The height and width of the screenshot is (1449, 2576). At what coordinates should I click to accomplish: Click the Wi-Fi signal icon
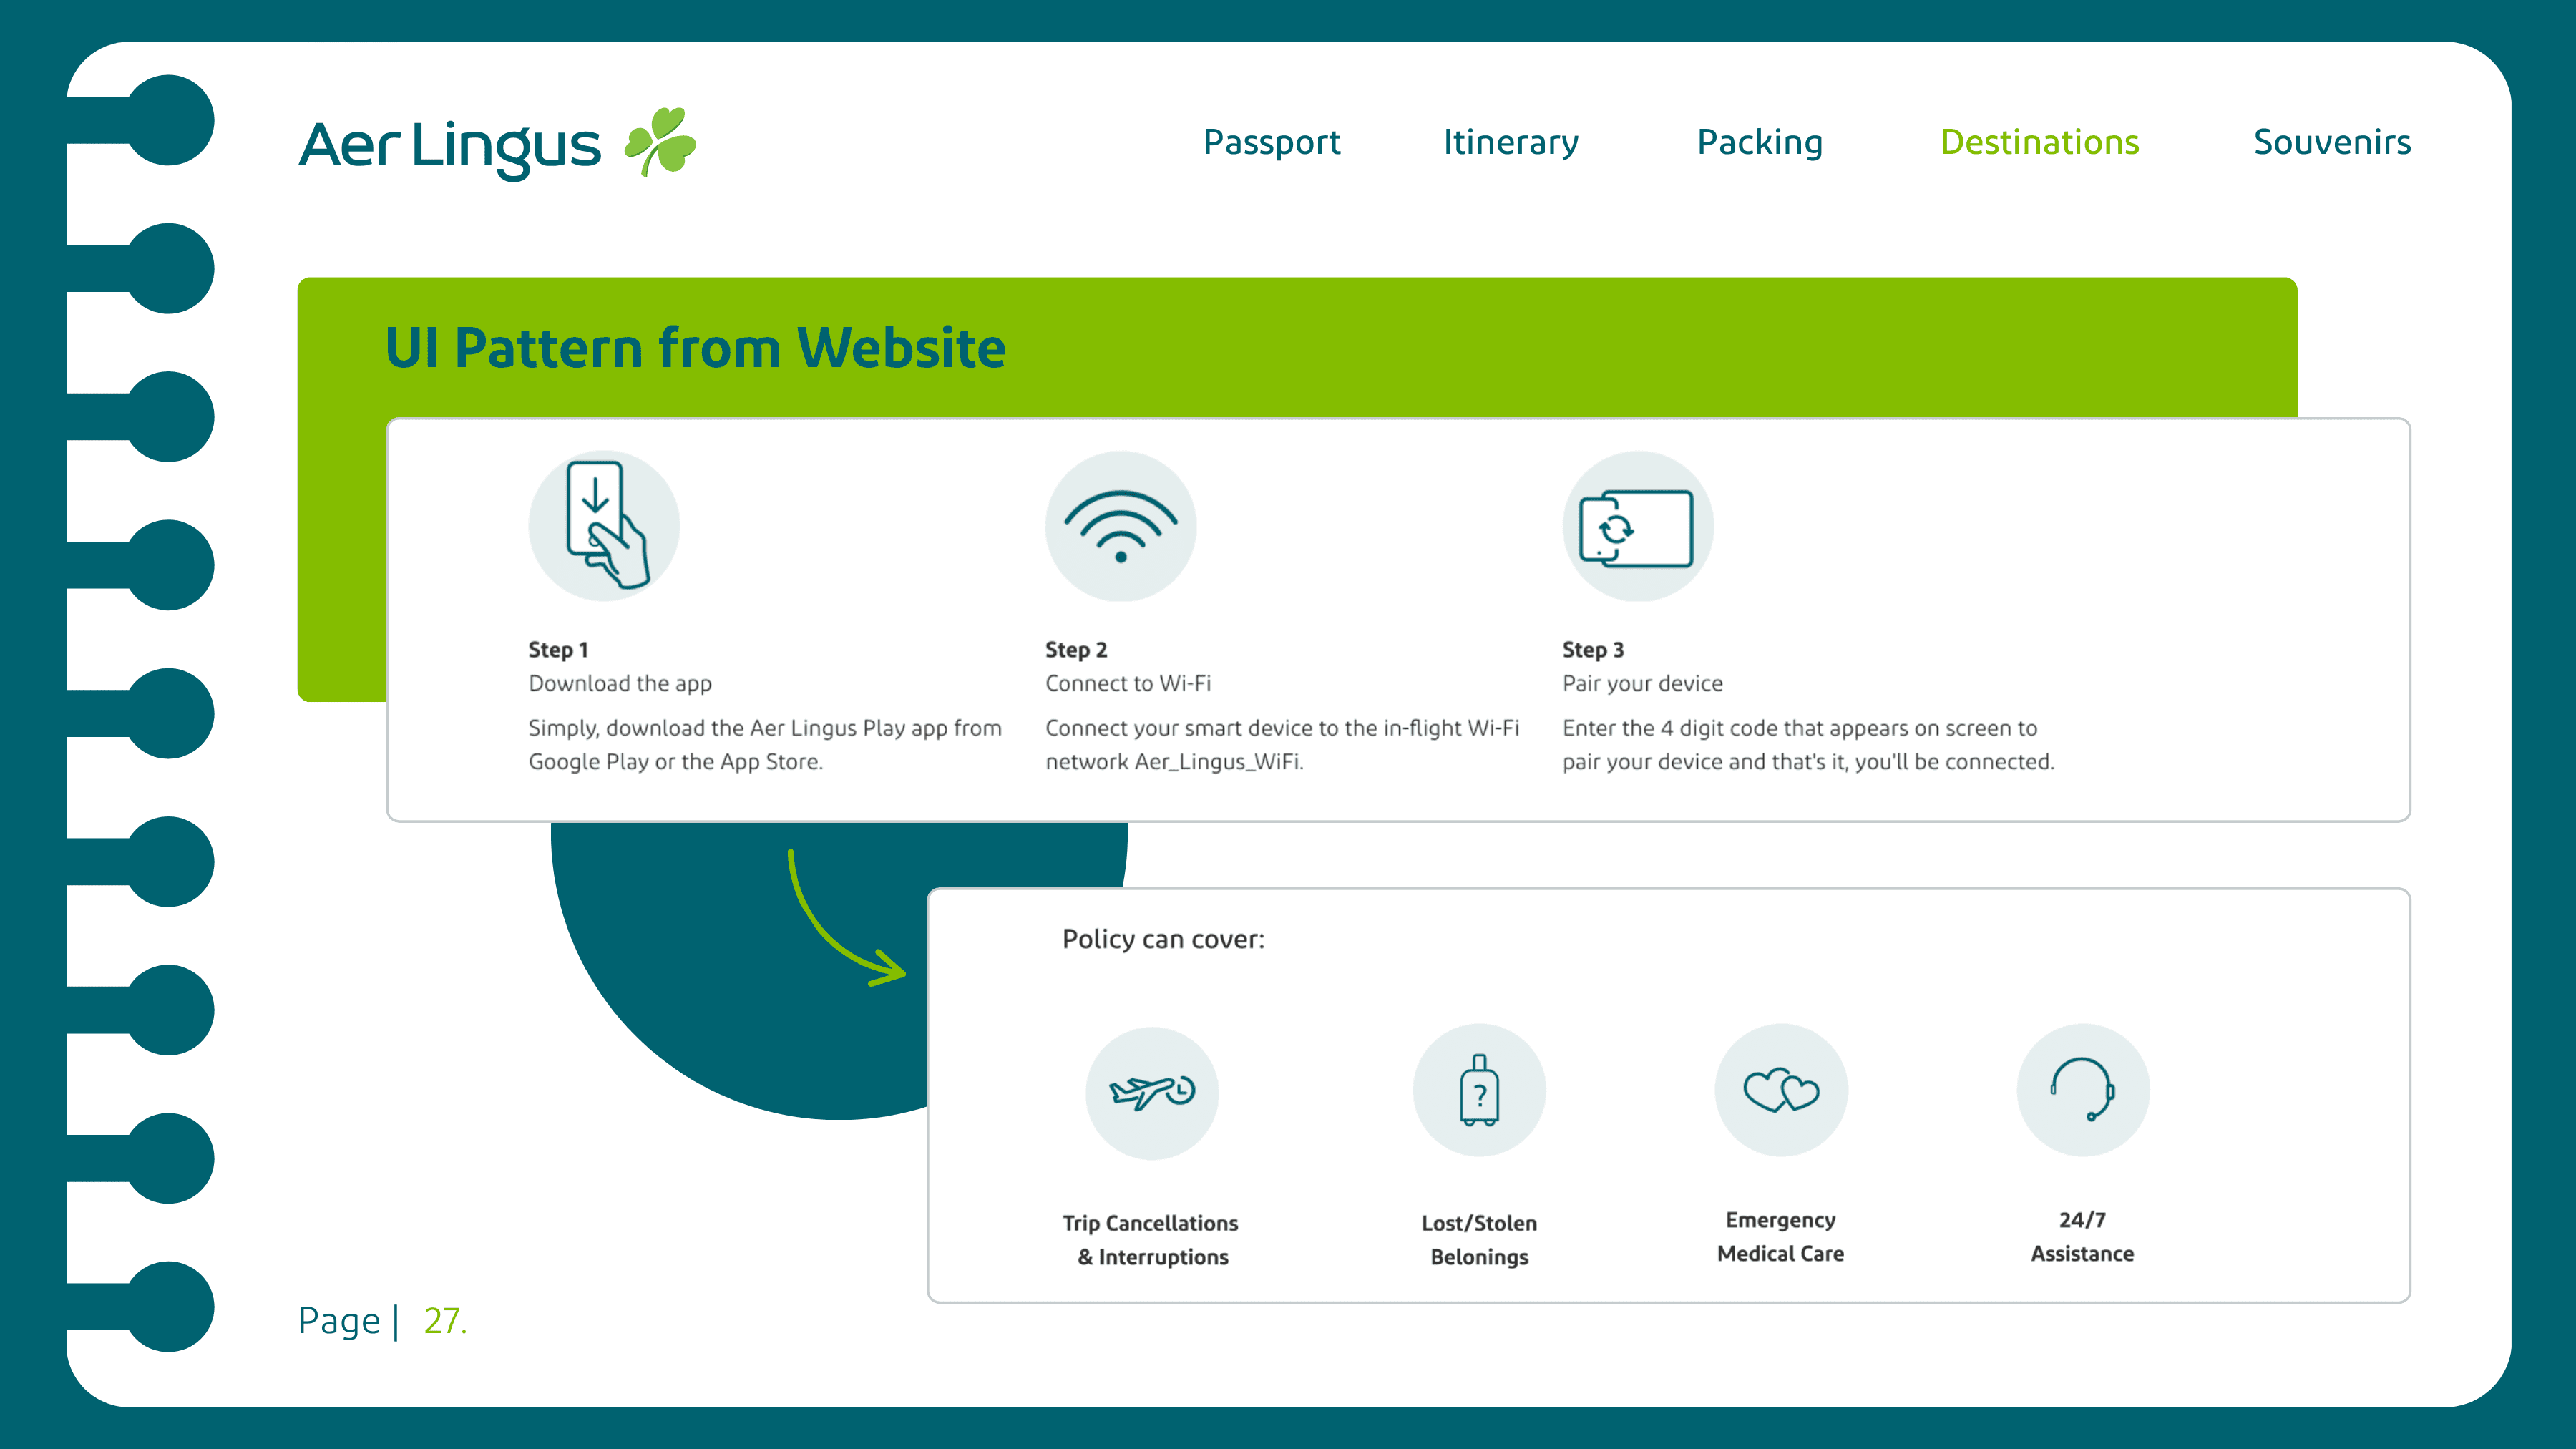click(x=1120, y=526)
